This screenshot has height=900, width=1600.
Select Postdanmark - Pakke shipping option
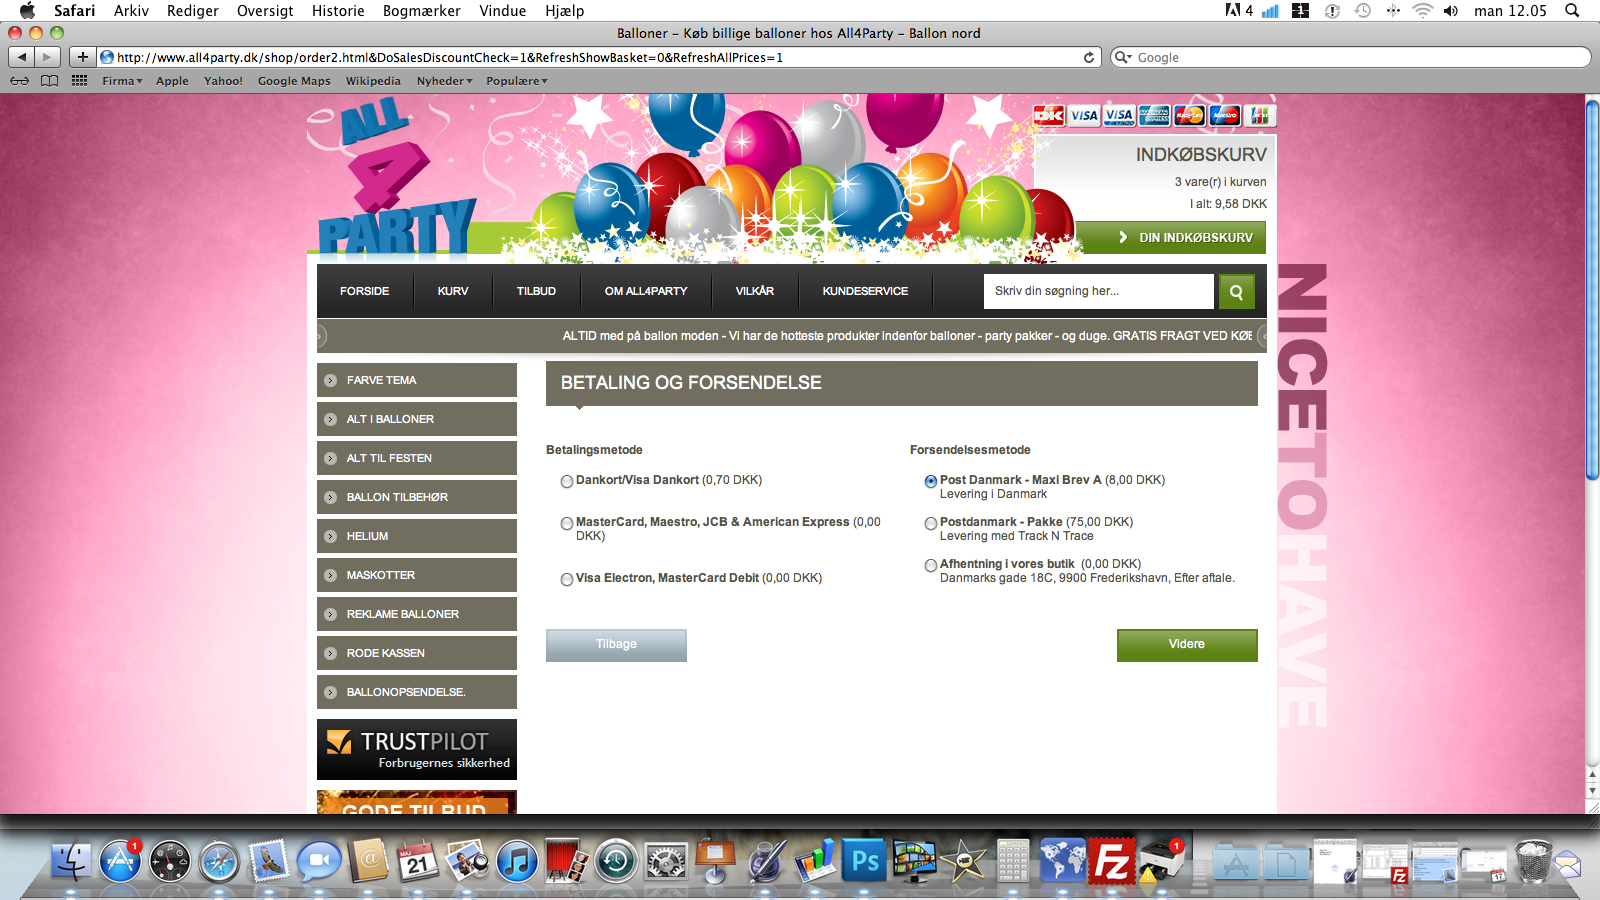click(x=931, y=523)
